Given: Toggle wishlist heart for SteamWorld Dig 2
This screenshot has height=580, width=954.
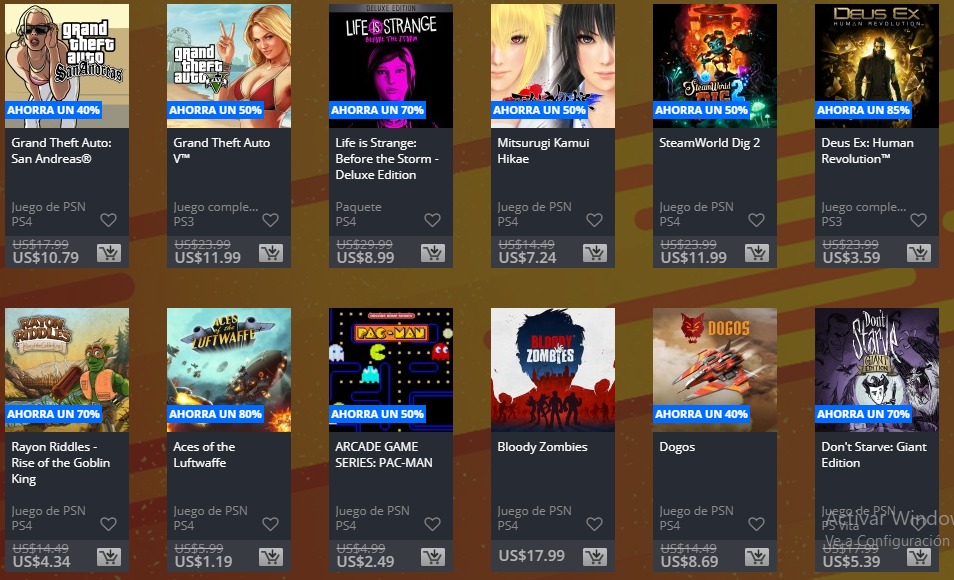Looking at the screenshot, I should (756, 220).
